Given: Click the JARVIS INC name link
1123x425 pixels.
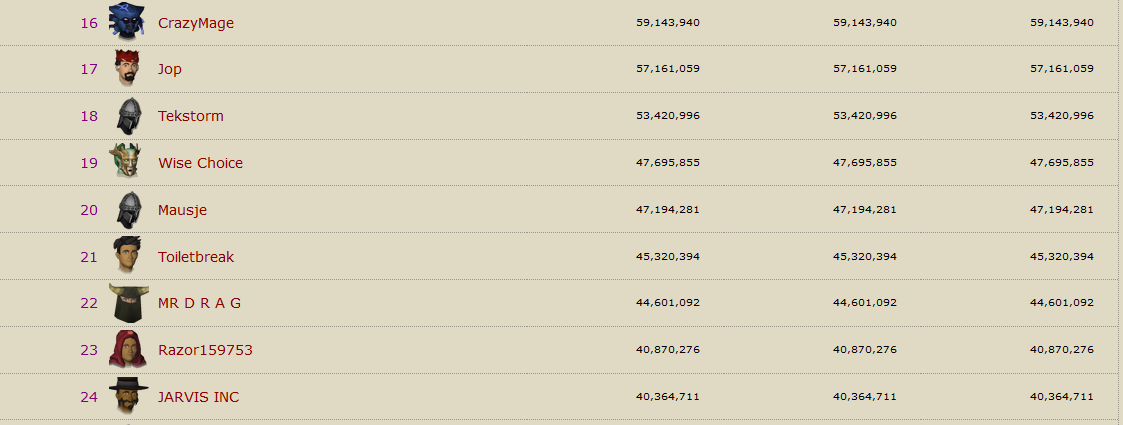Looking at the screenshot, I should click(198, 397).
